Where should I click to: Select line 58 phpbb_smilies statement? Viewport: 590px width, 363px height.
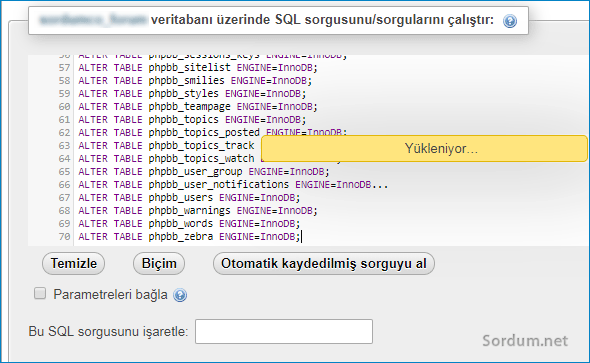(x=195, y=80)
